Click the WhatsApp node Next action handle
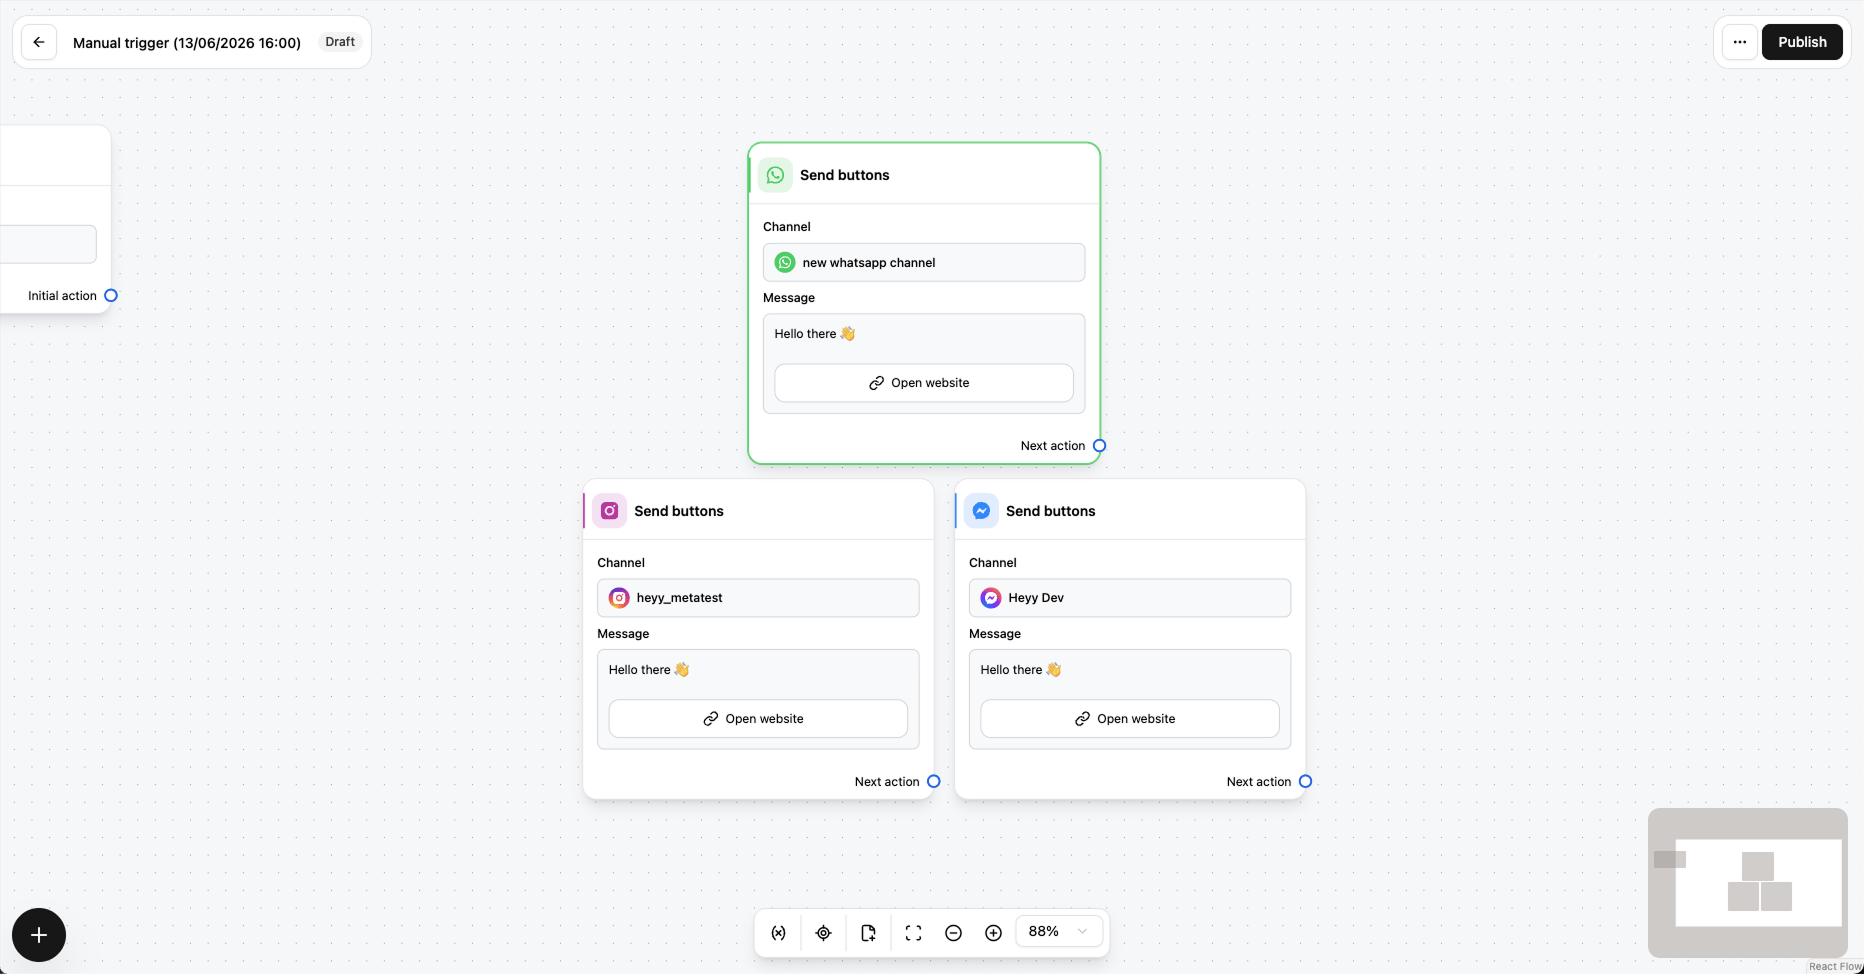 pyautogui.click(x=1099, y=446)
